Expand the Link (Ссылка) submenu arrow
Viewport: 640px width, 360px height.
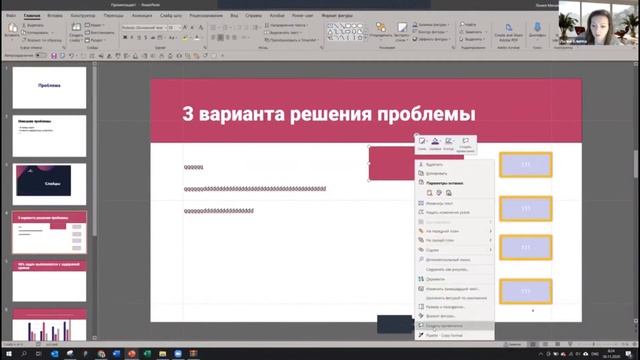(x=491, y=250)
